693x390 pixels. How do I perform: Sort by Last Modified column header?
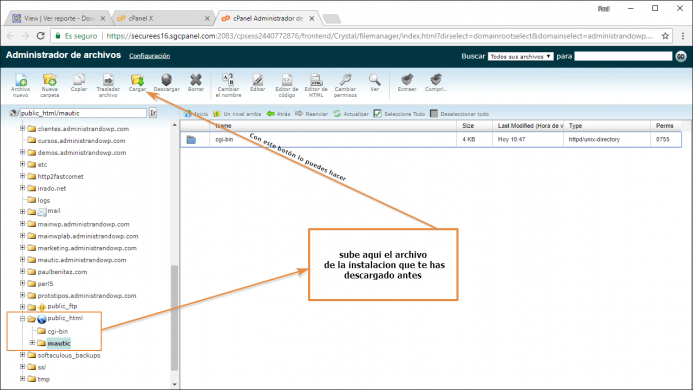pos(528,126)
